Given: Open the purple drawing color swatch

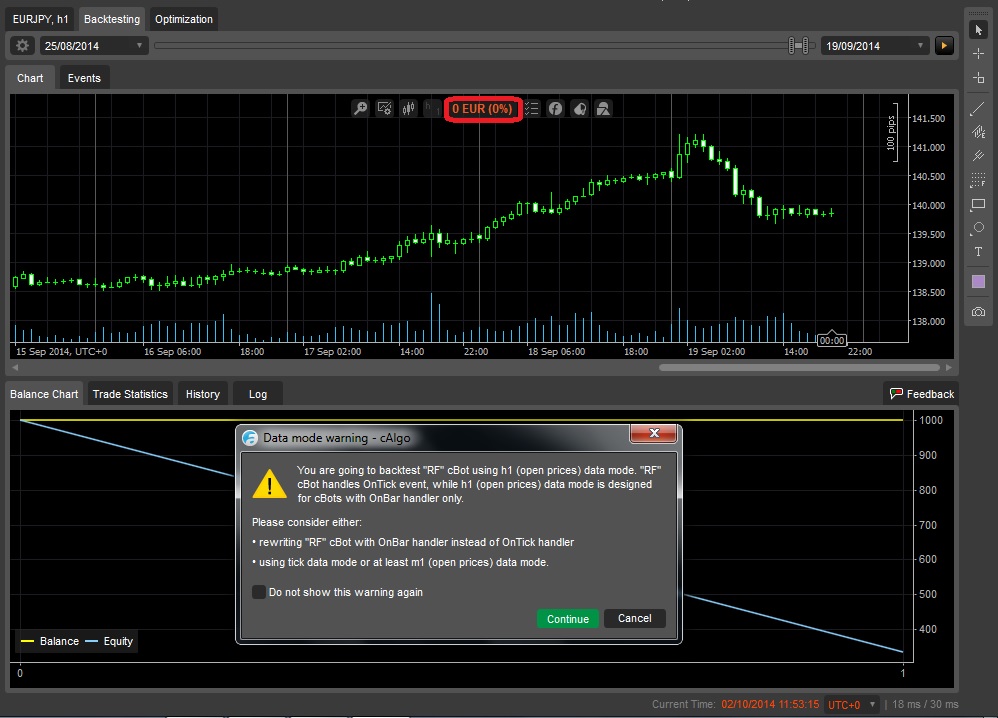Looking at the screenshot, I should tap(978, 281).
